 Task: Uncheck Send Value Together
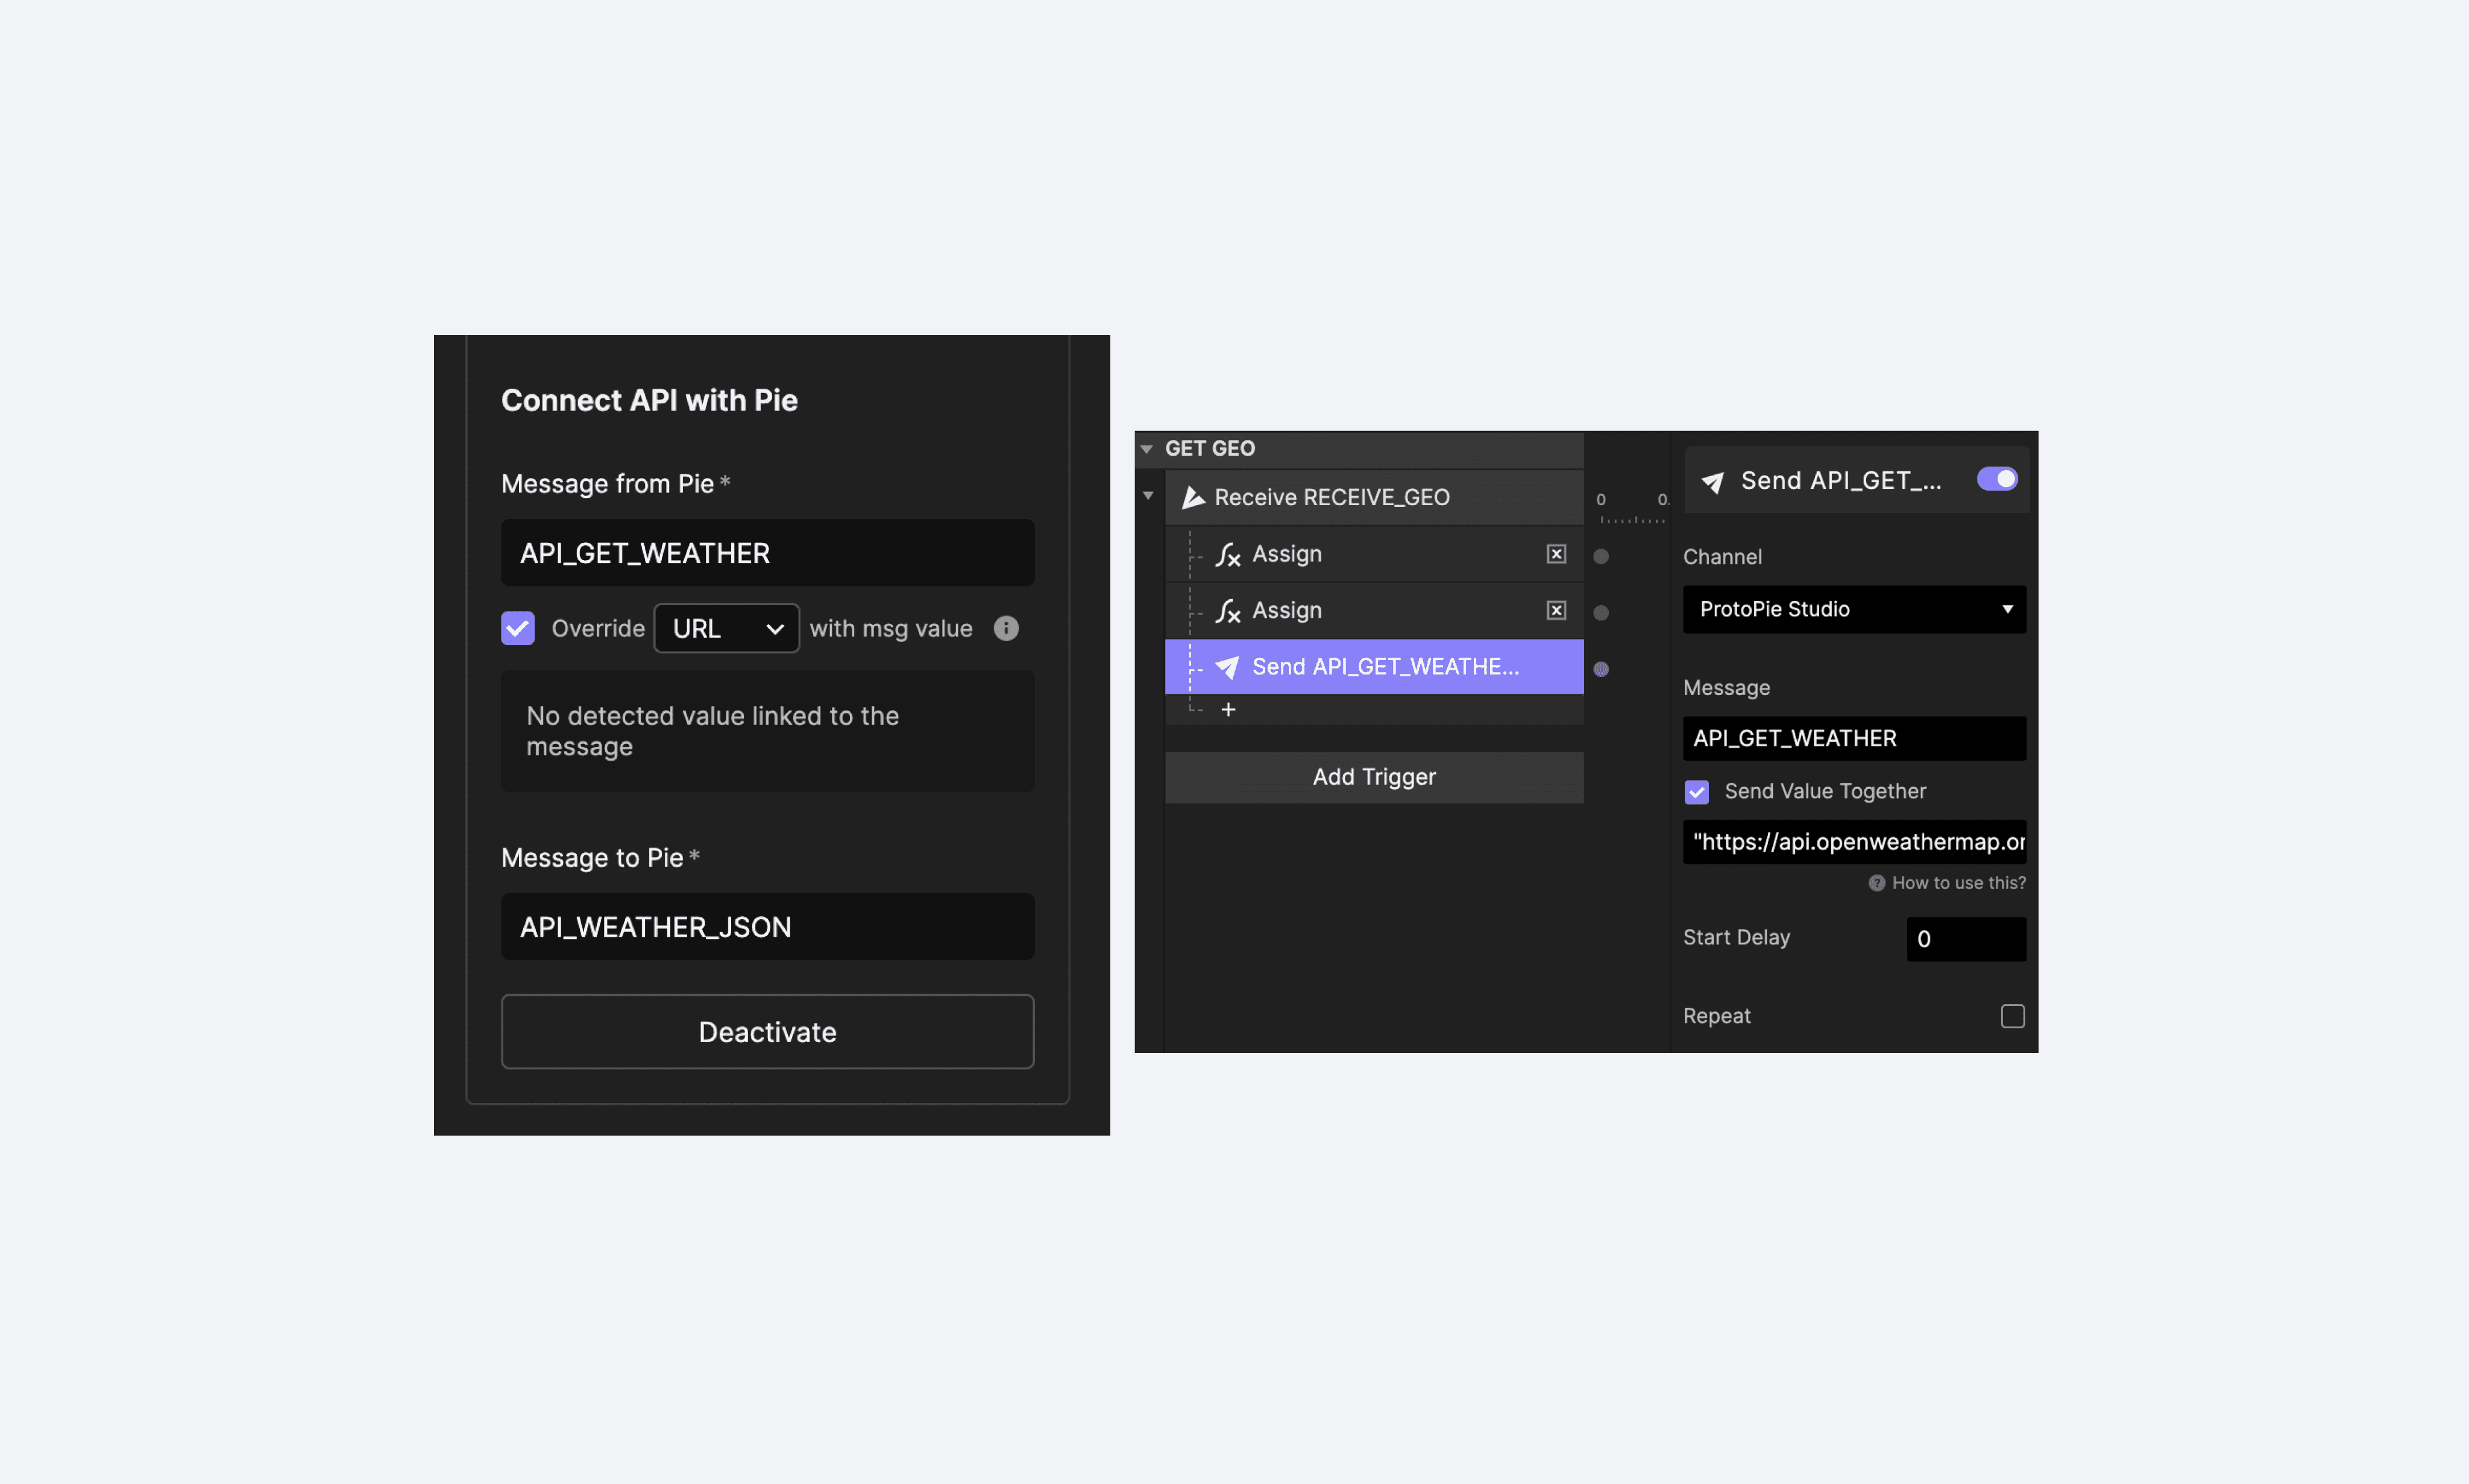[x=1696, y=792]
